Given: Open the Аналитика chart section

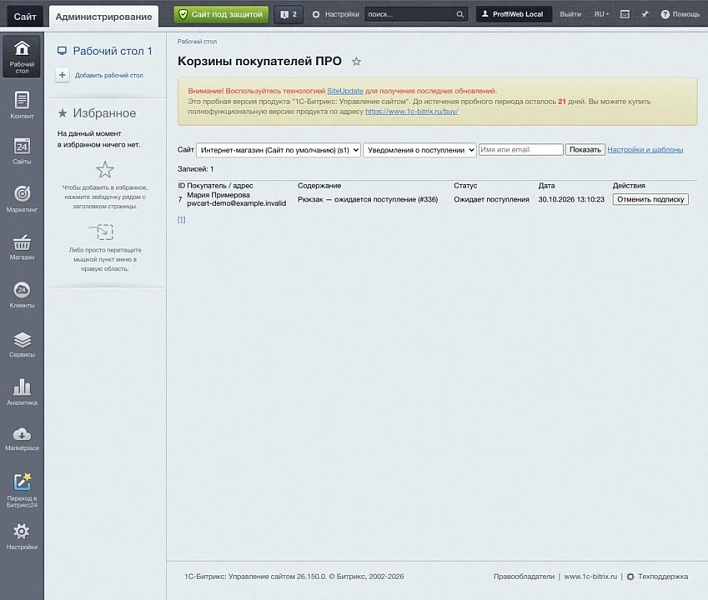Looking at the screenshot, I should click(x=22, y=392).
